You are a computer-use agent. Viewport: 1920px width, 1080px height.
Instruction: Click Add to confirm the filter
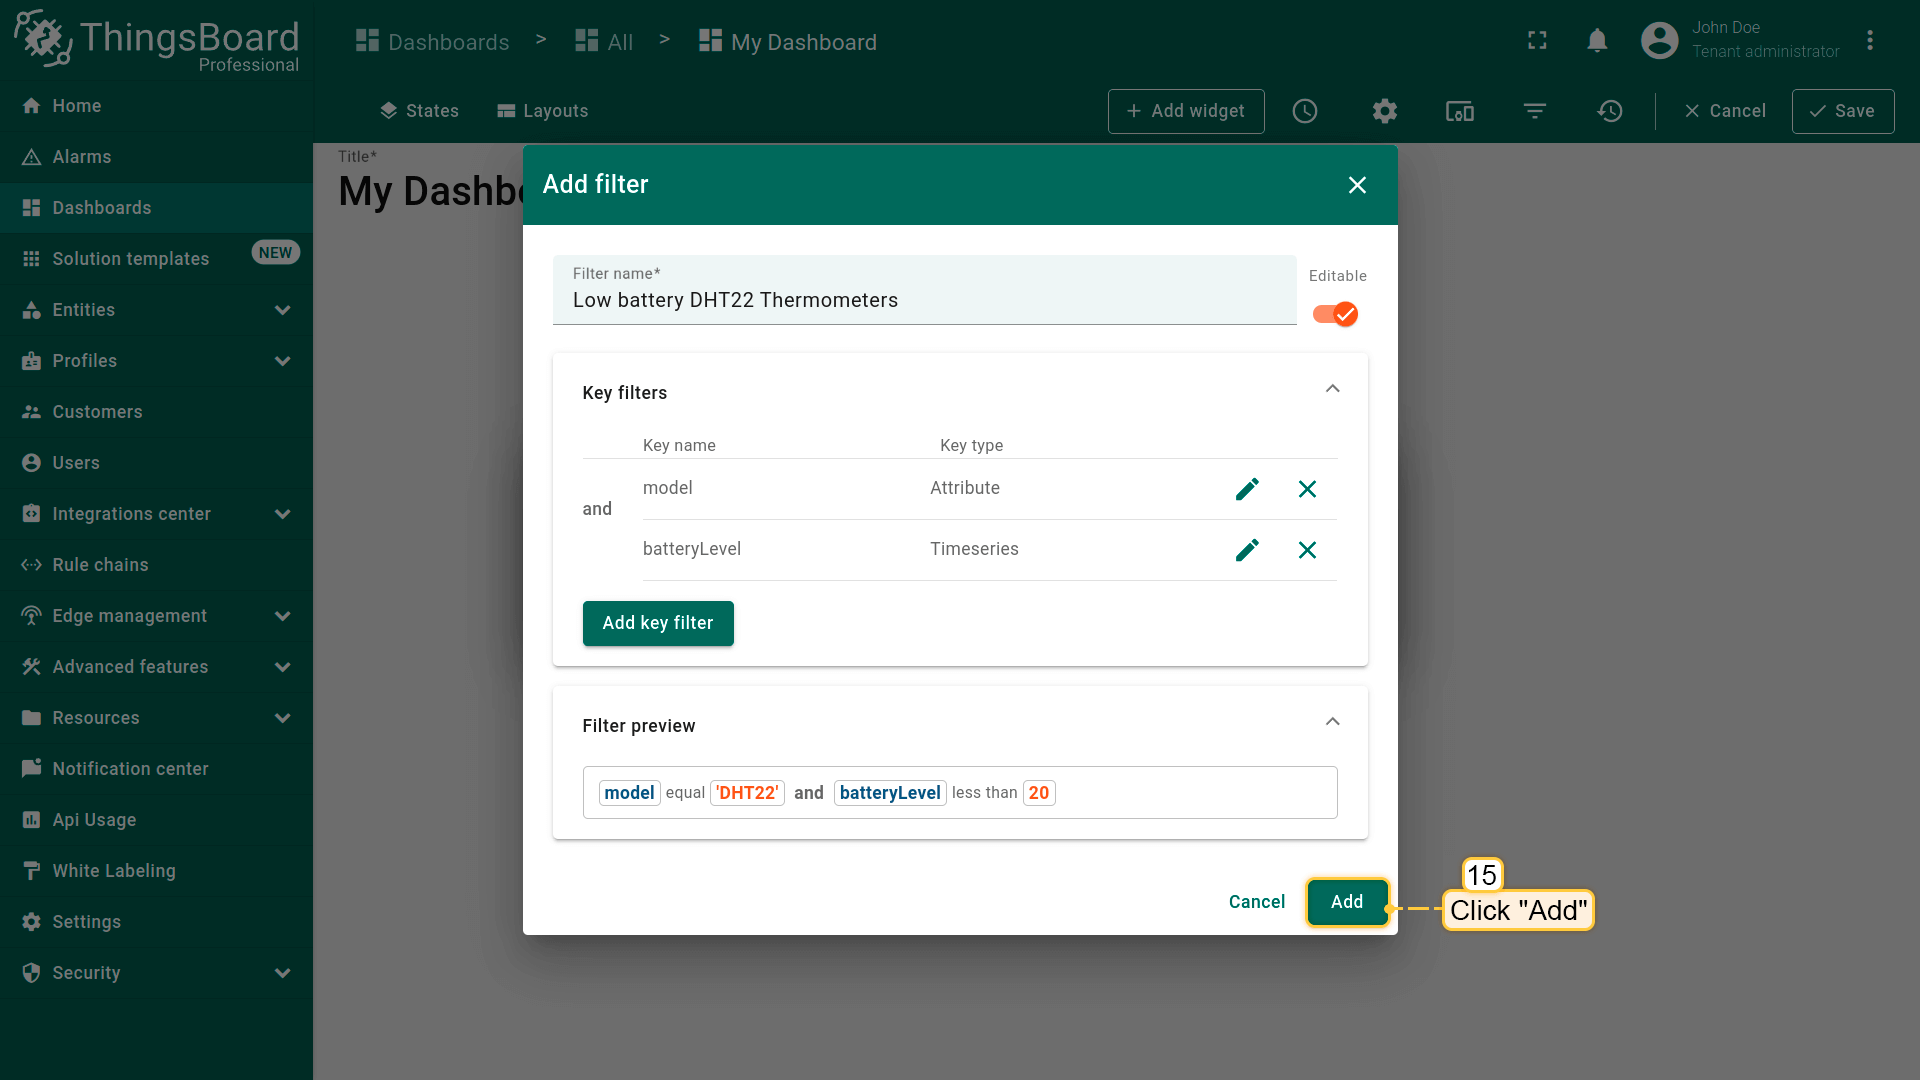coord(1346,902)
